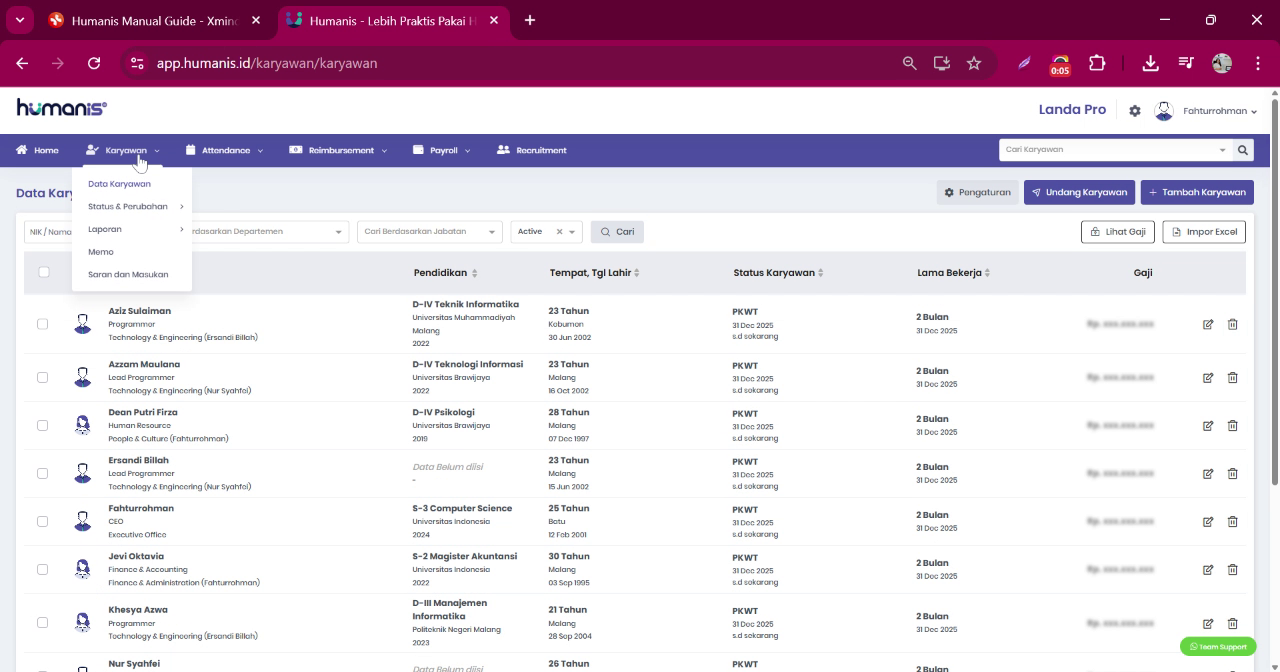
Task: Edit Jevi Oktavia's employee record
Action: pyautogui.click(x=1208, y=569)
